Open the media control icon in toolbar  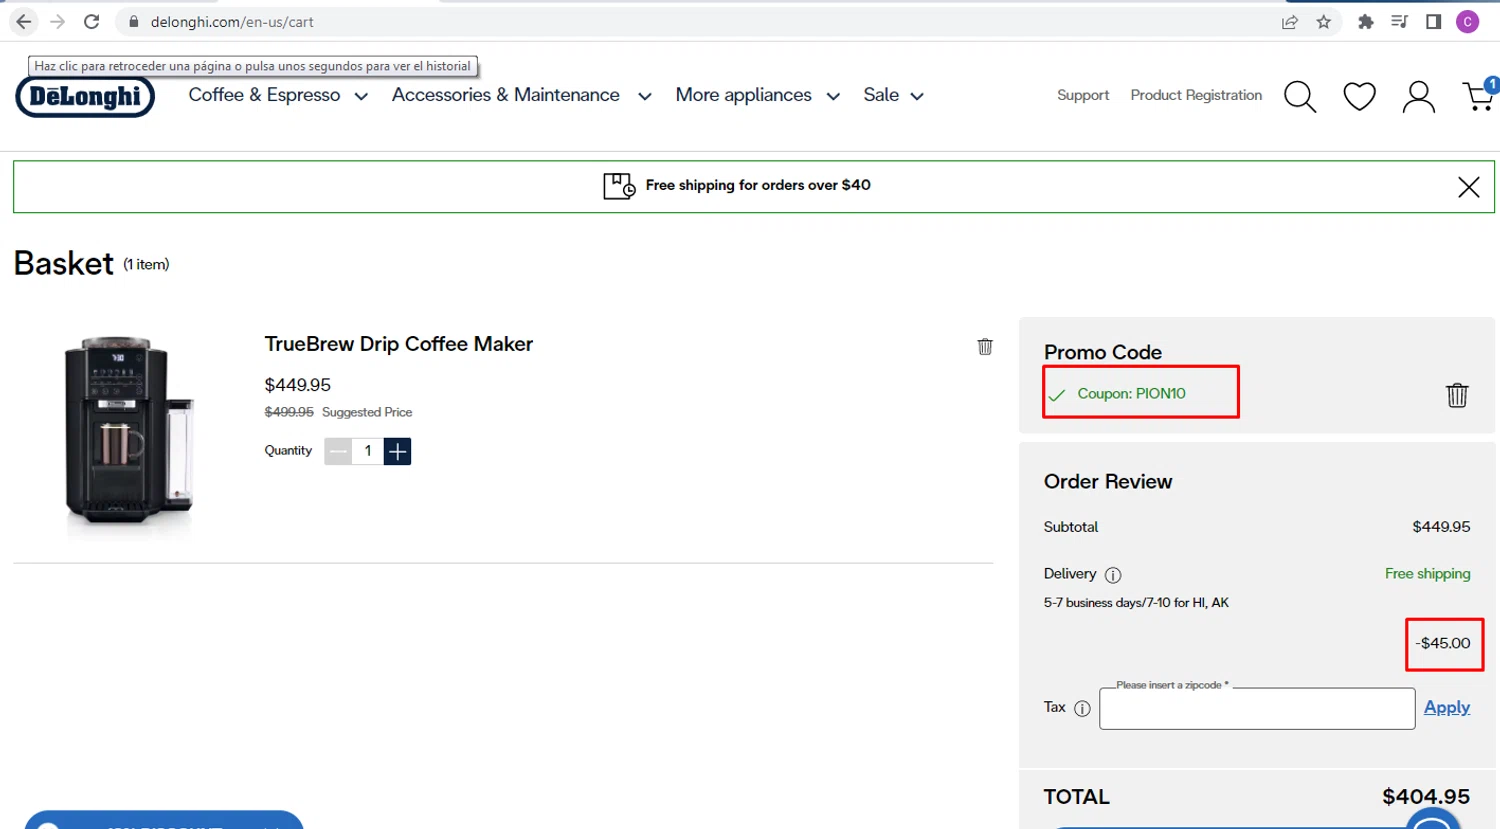(x=1399, y=22)
